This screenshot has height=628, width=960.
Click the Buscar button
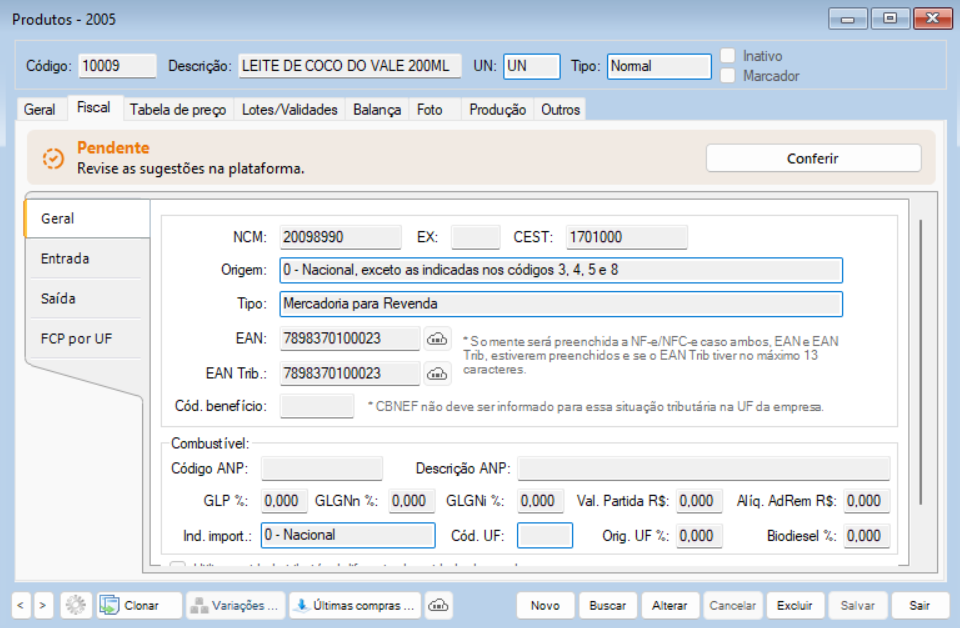click(607, 605)
